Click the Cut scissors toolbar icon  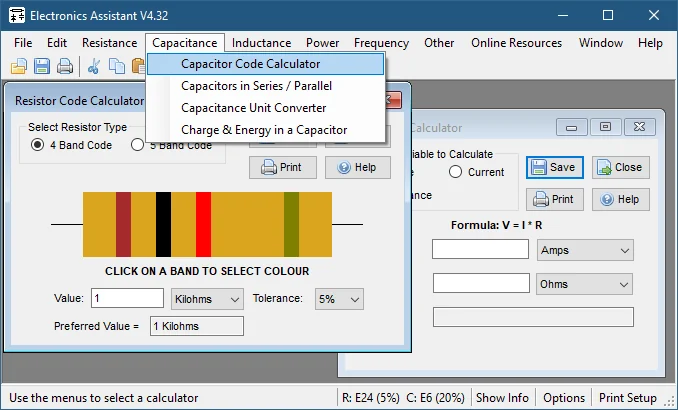(x=94, y=67)
